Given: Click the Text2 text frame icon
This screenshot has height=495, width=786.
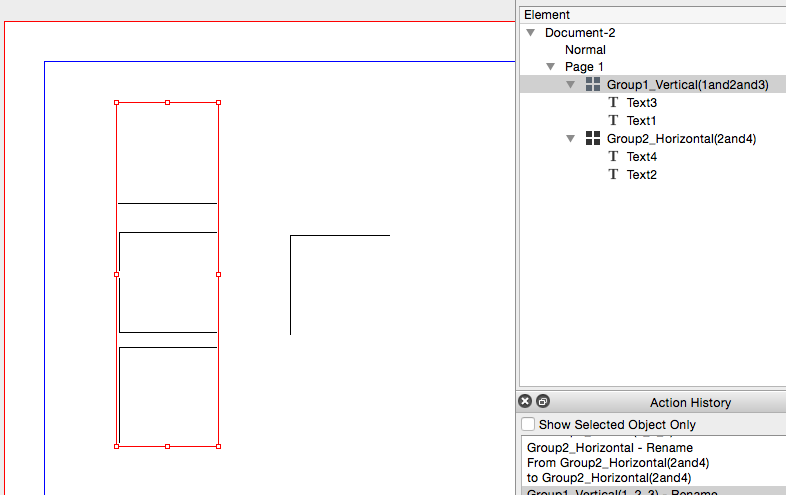Looking at the screenshot, I should (x=614, y=175).
